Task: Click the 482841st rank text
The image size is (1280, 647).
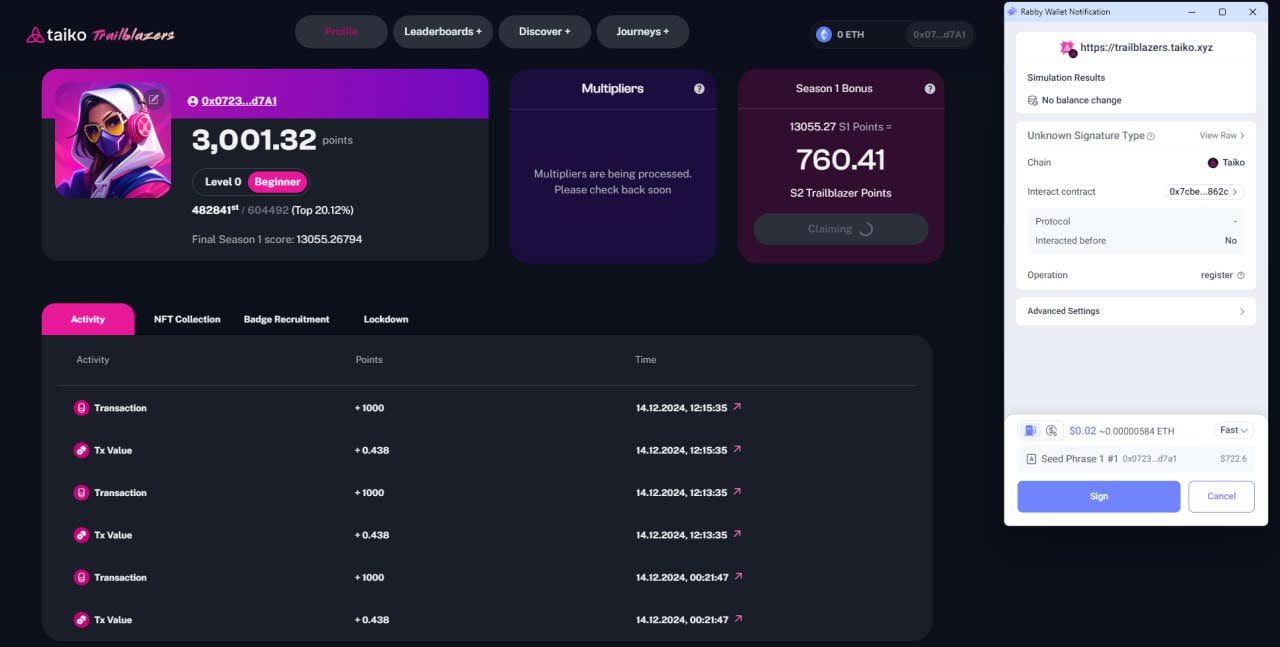Action: coord(217,210)
